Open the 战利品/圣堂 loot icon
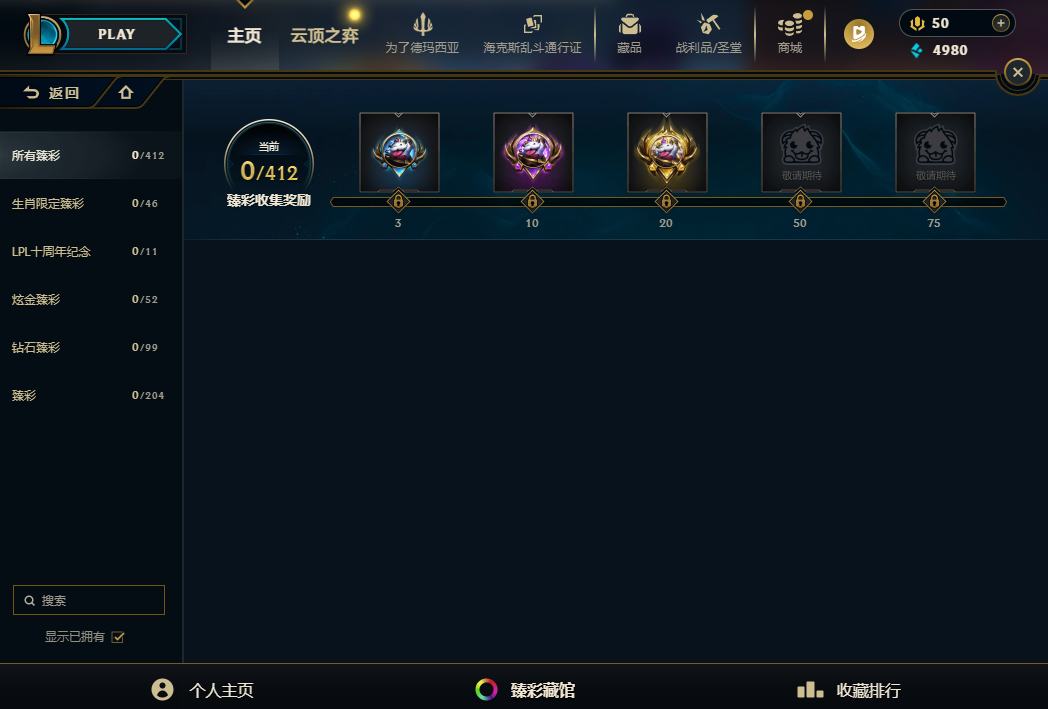Screen dimensions: 1048x709 click(708, 25)
